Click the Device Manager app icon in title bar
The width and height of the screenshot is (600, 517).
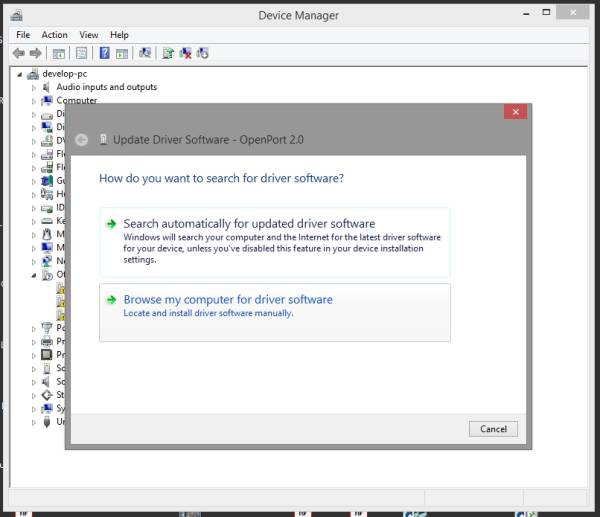(16, 15)
